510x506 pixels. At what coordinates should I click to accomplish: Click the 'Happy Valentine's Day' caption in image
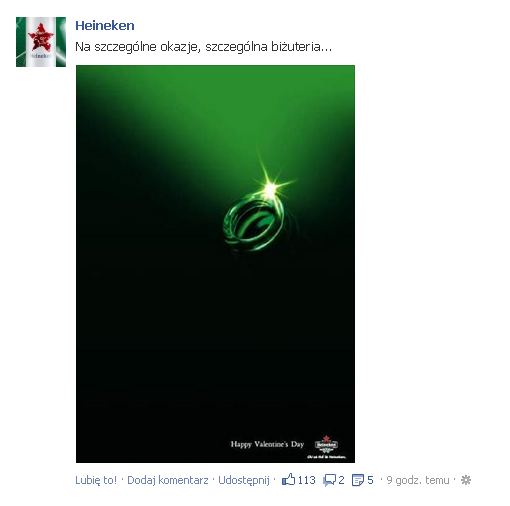pyautogui.click(x=267, y=444)
